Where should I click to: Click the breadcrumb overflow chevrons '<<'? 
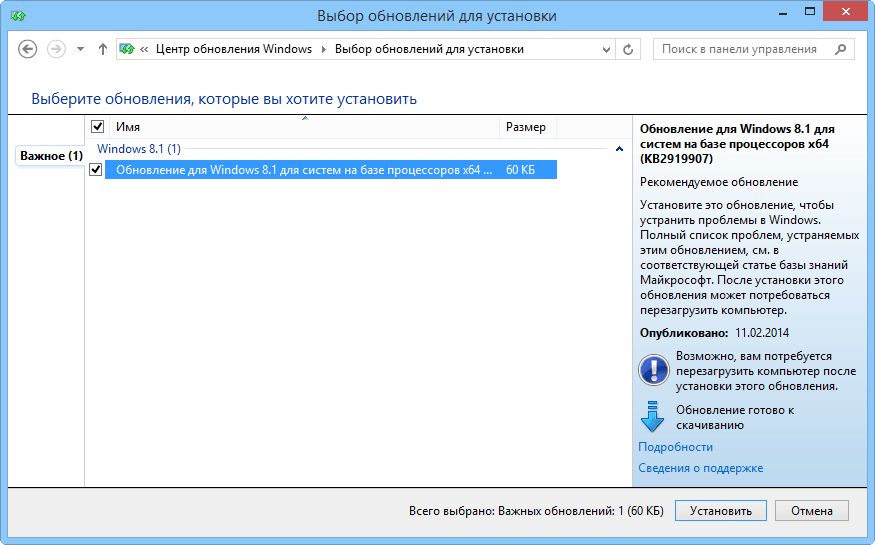coord(144,49)
